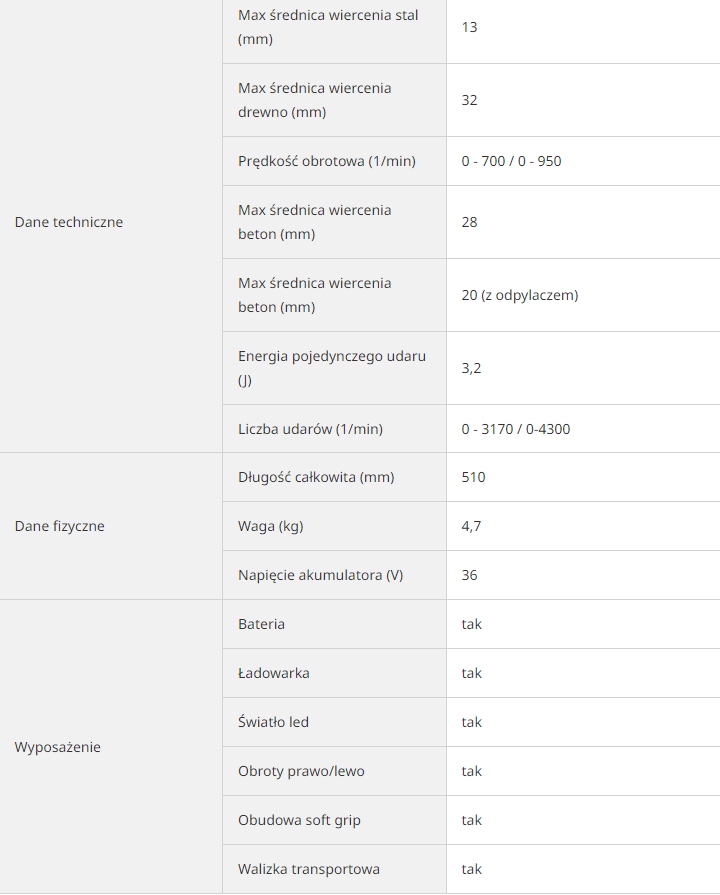This screenshot has width=720, height=895.
Task: Click the 'Energia pojedynczego udaru (J)' label
Action: click(332, 368)
